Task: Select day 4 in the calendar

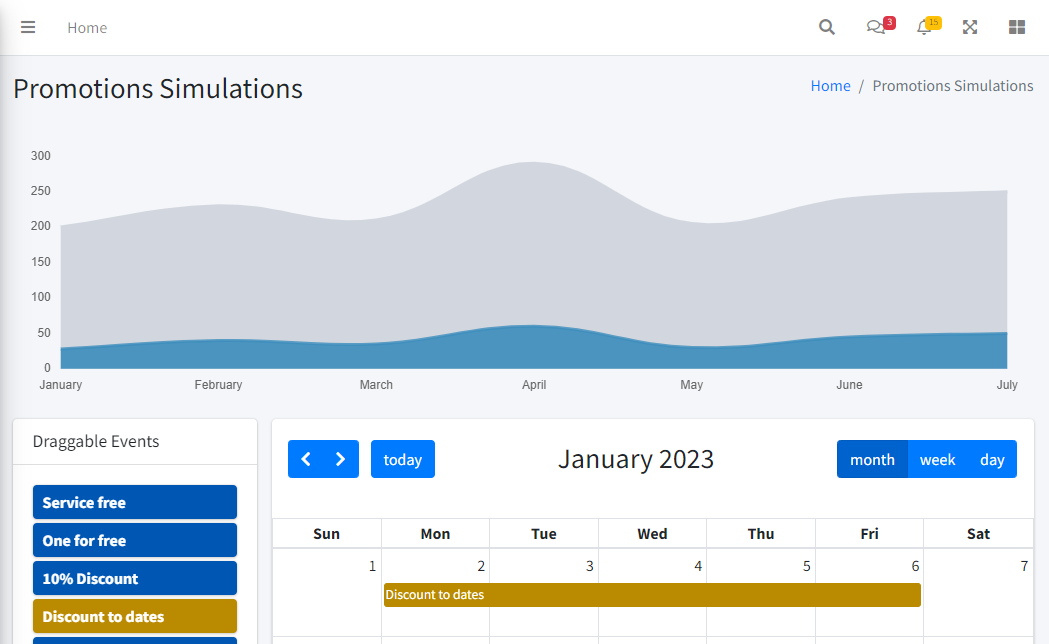Action: pyautogui.click(x=698, y=566)
